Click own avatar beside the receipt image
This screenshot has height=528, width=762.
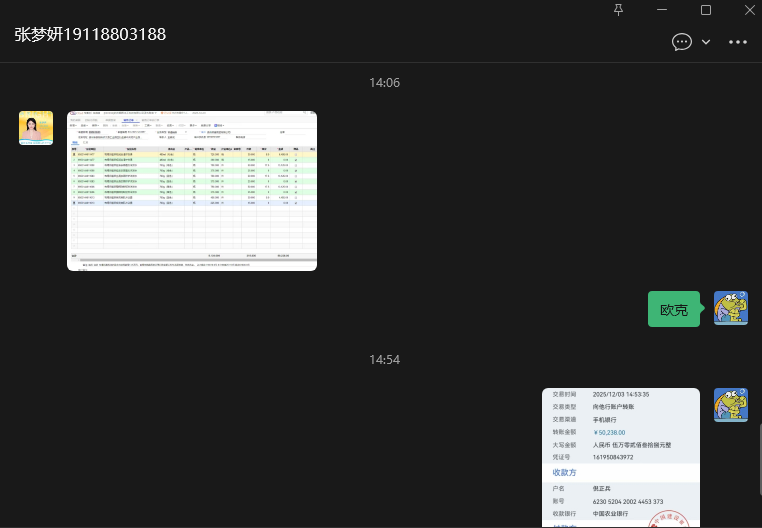coord(731,405)
